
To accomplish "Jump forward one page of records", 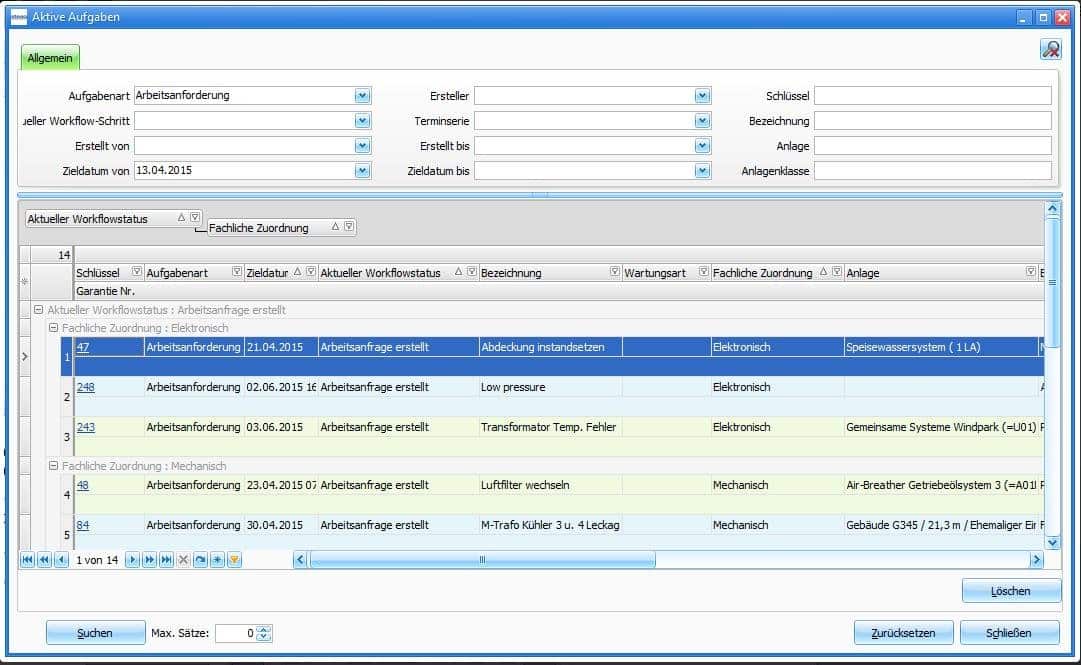I will tap(150, 560).
